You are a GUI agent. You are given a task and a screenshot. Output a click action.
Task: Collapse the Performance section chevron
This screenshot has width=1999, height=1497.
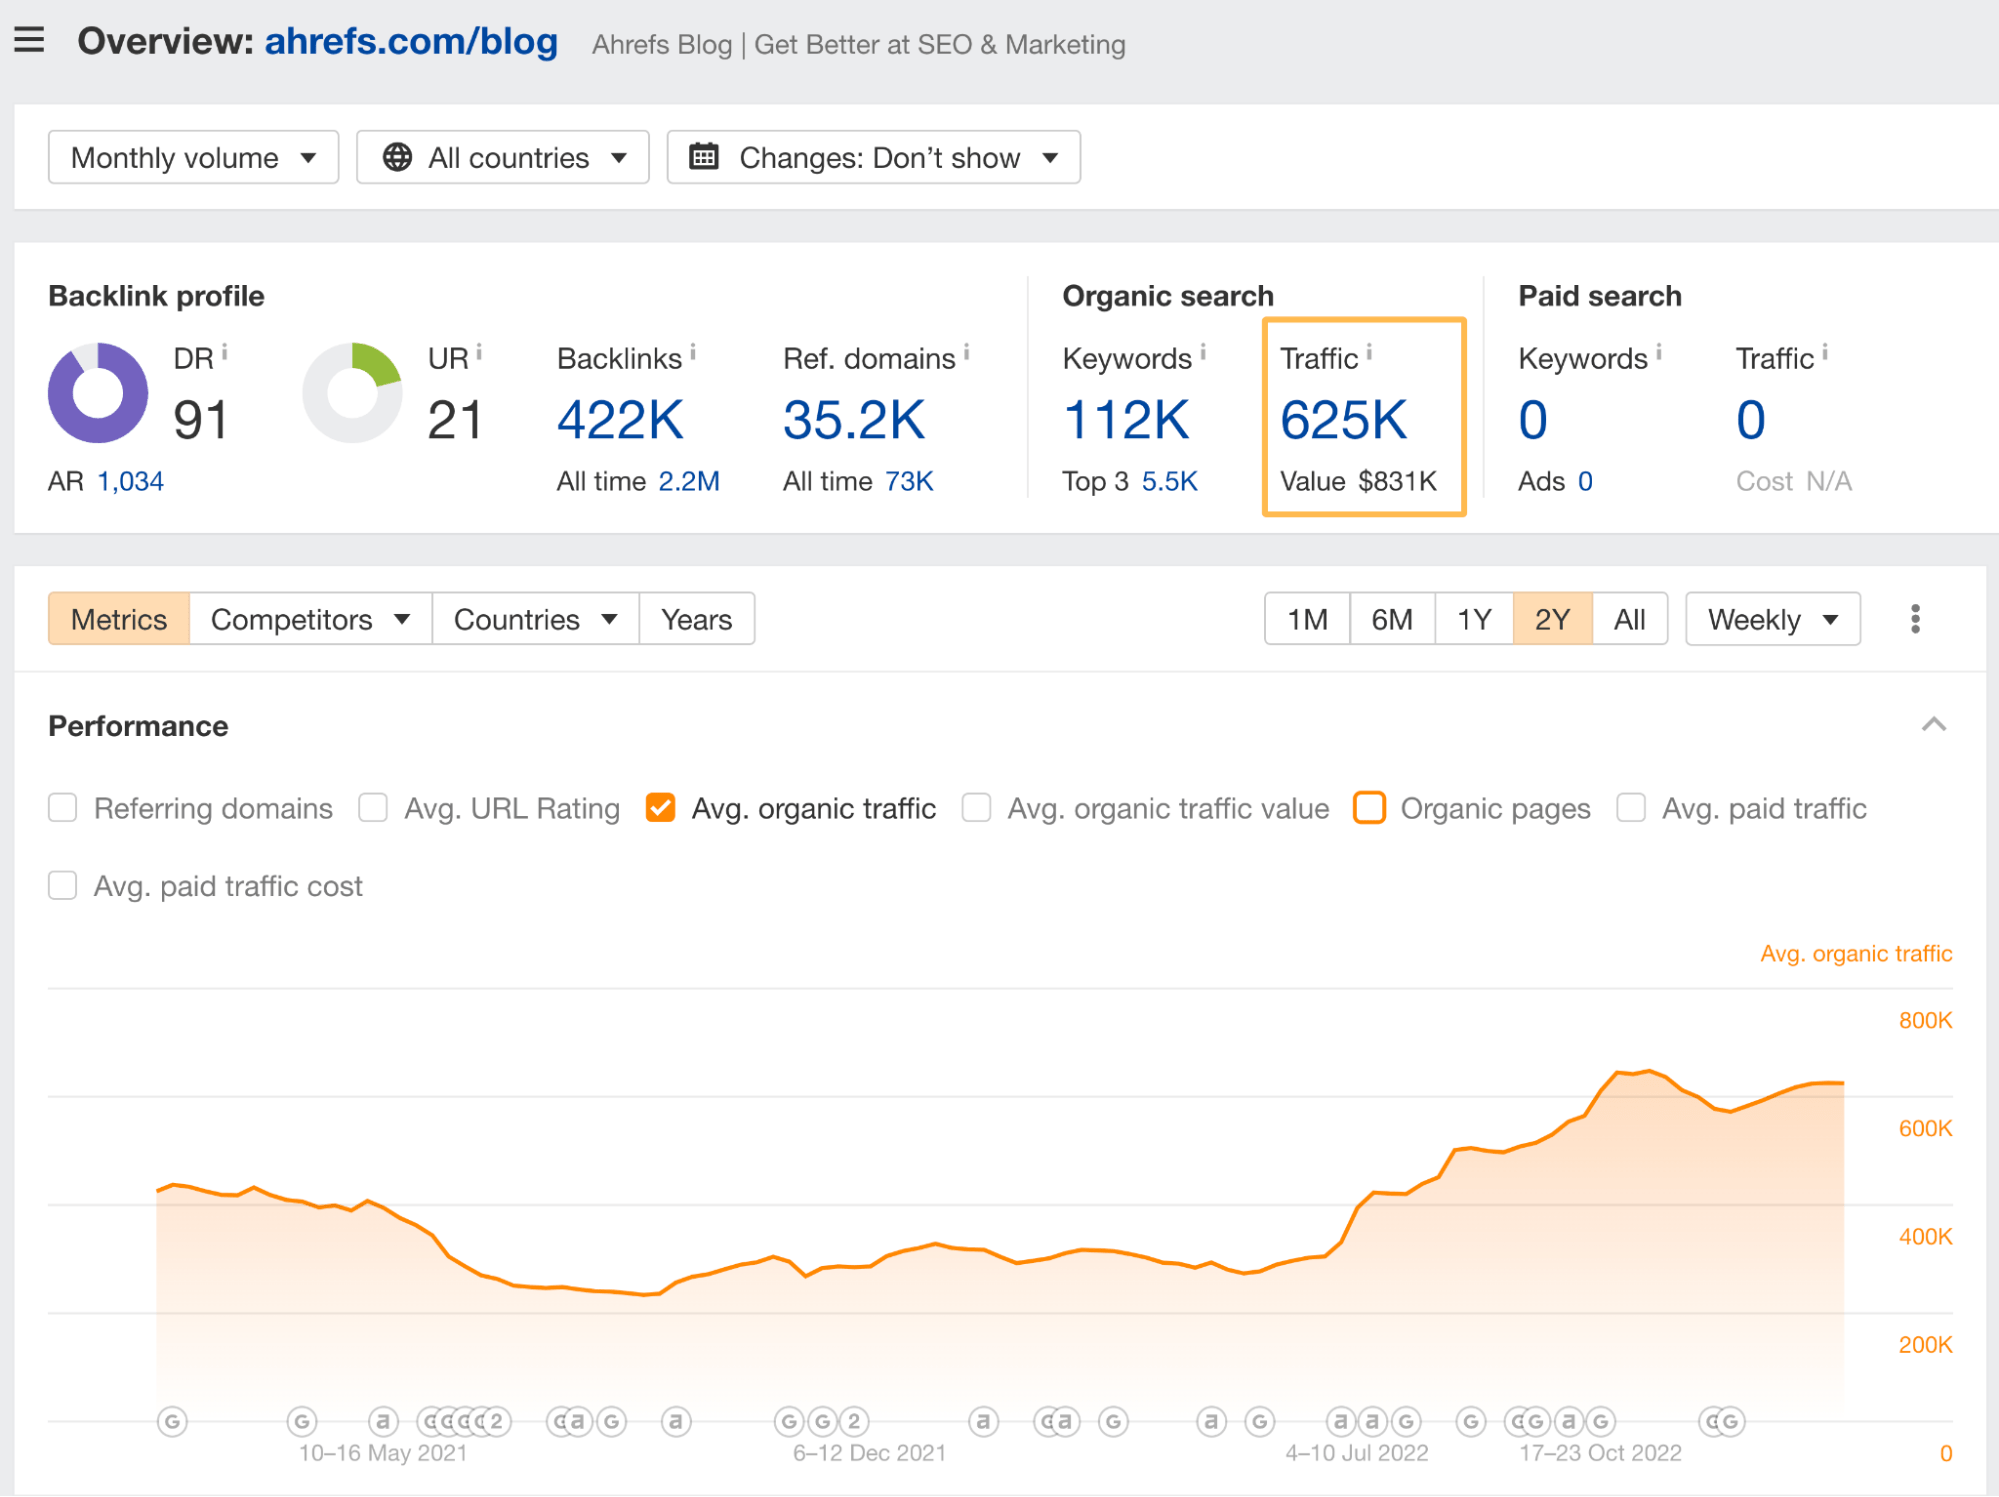[1934, 725]
